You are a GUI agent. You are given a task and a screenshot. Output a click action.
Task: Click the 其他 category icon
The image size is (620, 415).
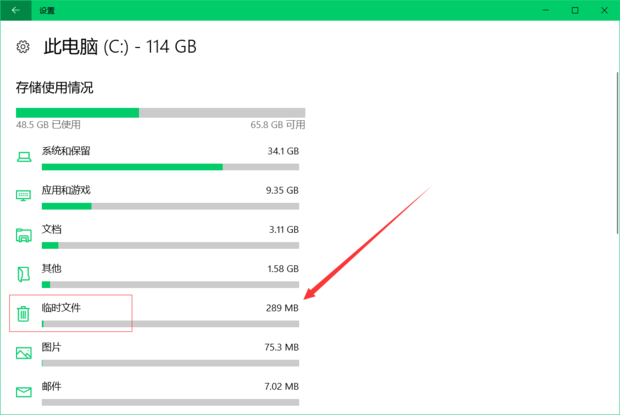[x=24, y=274]
